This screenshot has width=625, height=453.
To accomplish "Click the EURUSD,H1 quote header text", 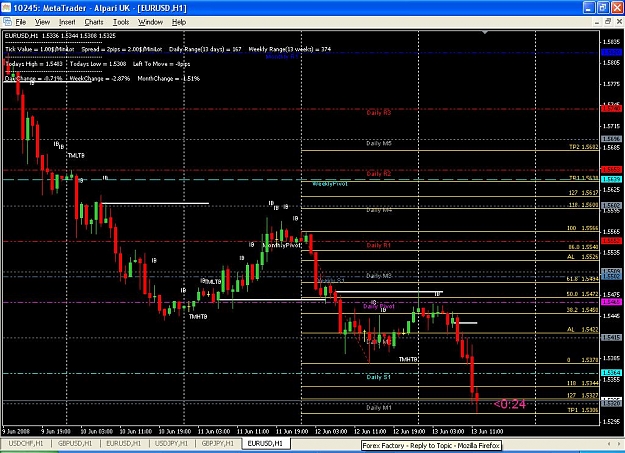I will tap(60, 35).
